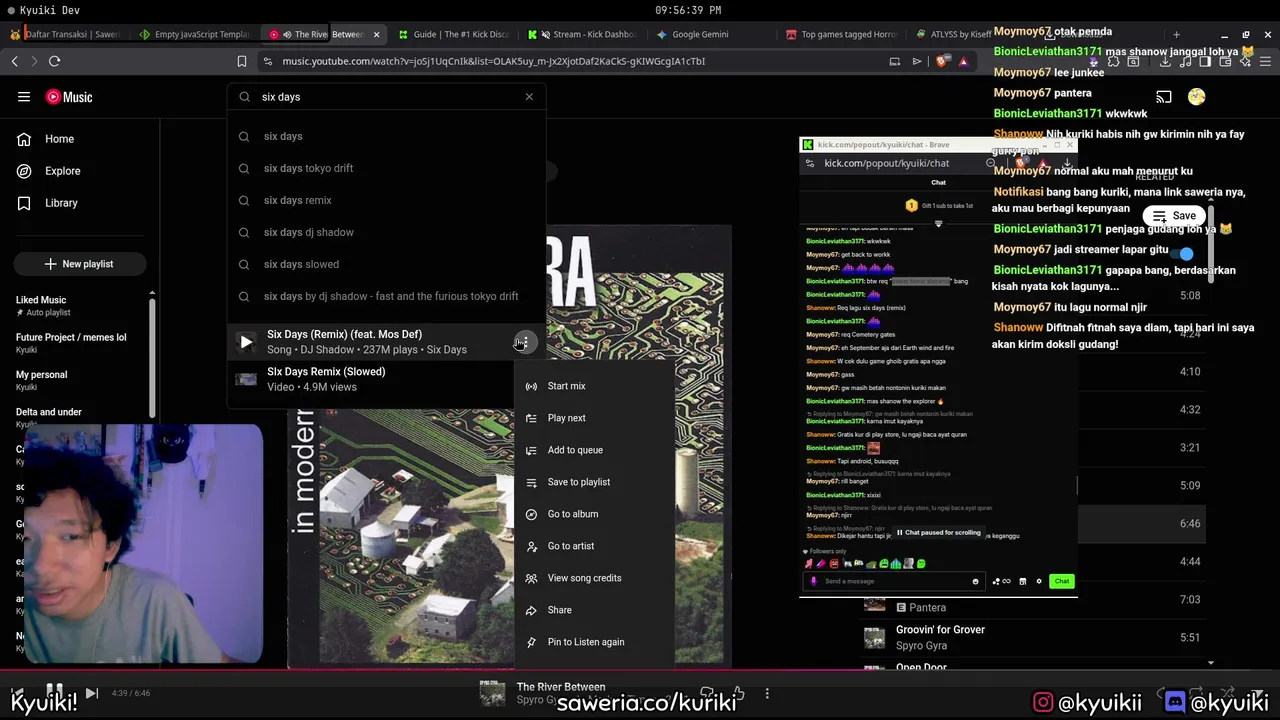Open the account avatar menu
Viewport: 1280px width, 720px height.
click(1197, 97)
